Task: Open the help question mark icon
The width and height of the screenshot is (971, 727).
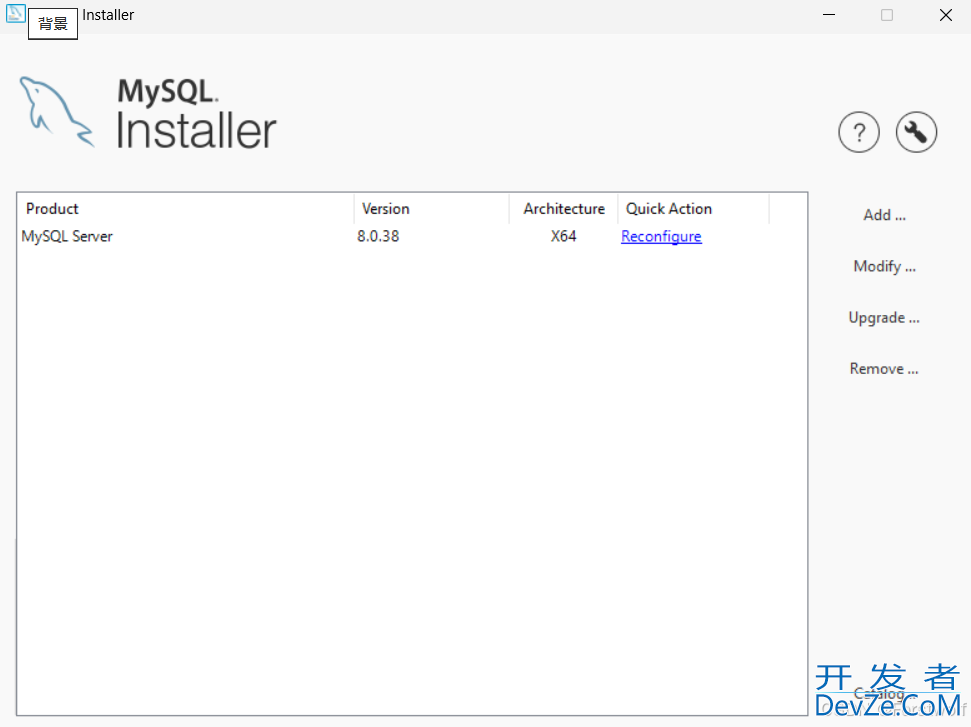Action: (x=858, y=132)
